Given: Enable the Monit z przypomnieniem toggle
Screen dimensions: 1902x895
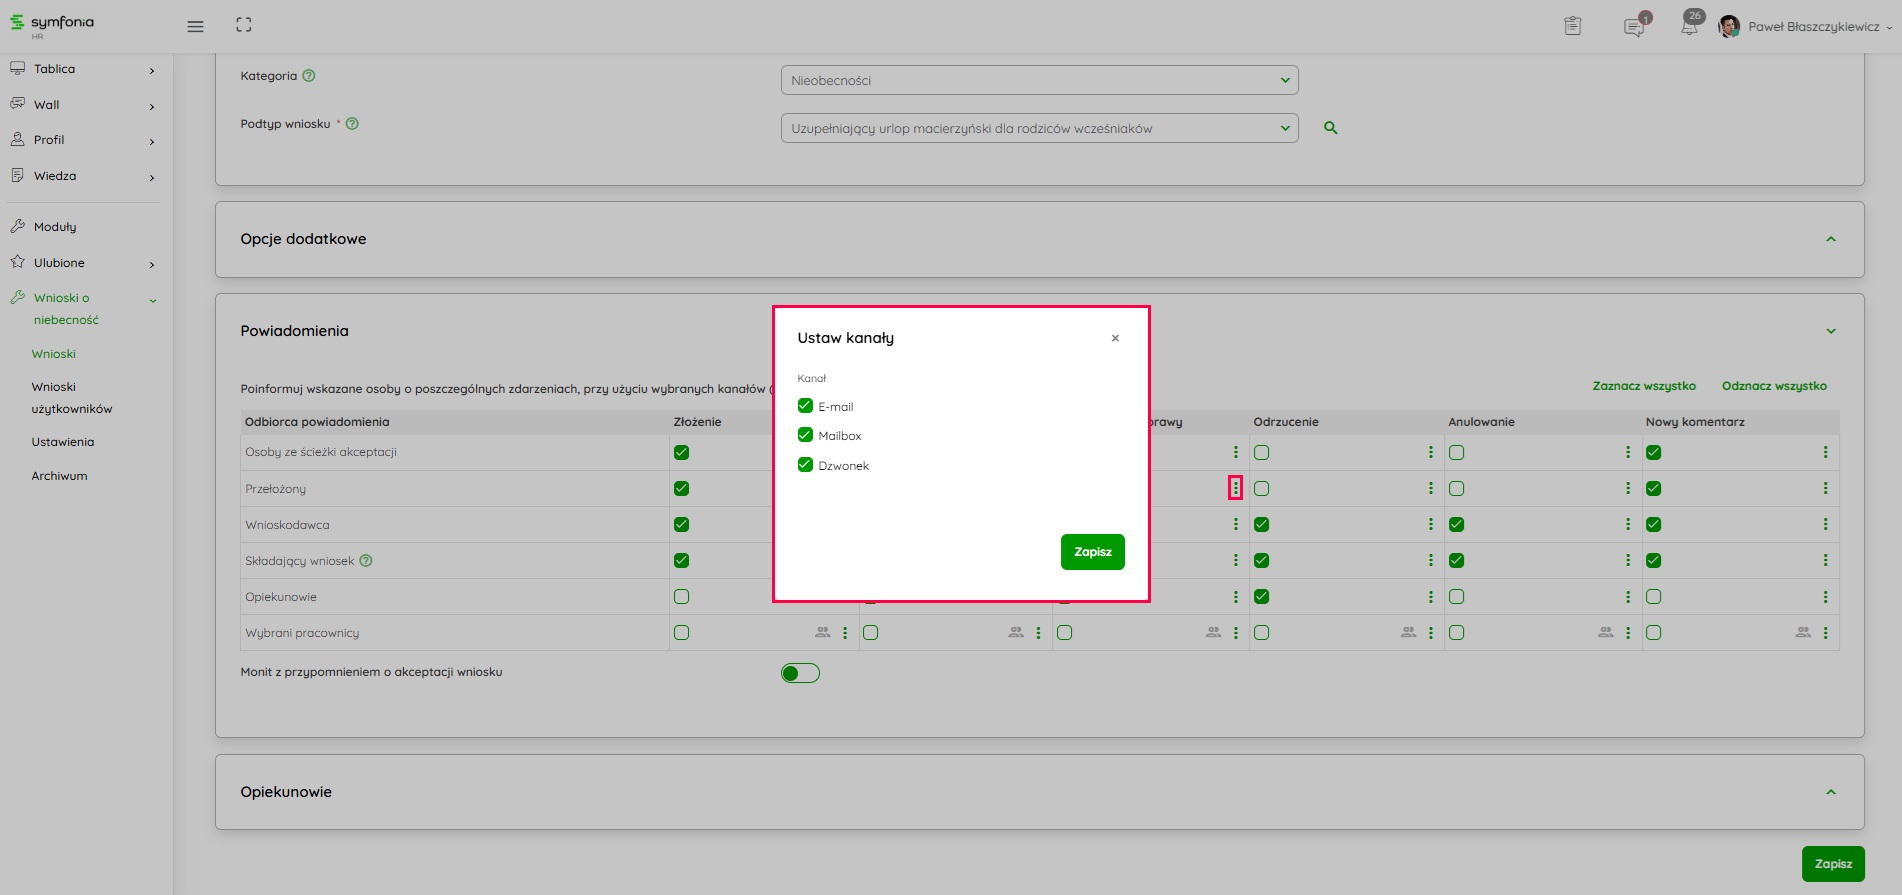Looking at the screenshot, I should pos(800,673).
